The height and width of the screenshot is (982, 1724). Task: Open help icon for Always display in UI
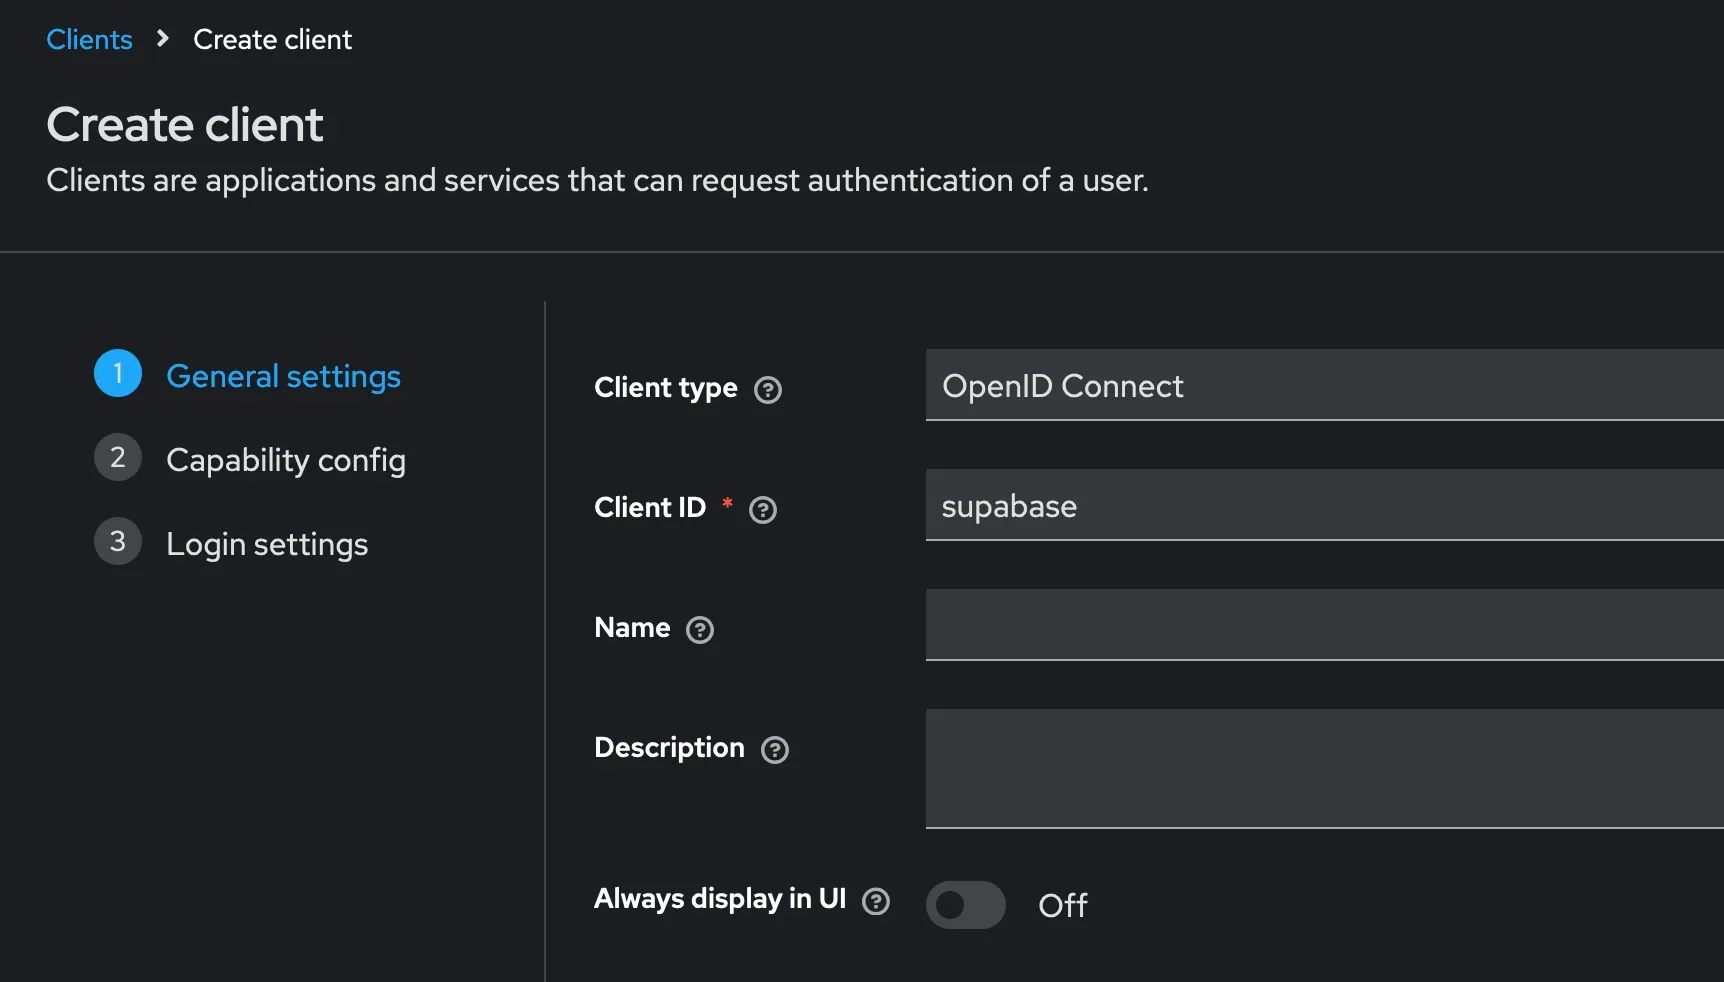coord(876,902)
